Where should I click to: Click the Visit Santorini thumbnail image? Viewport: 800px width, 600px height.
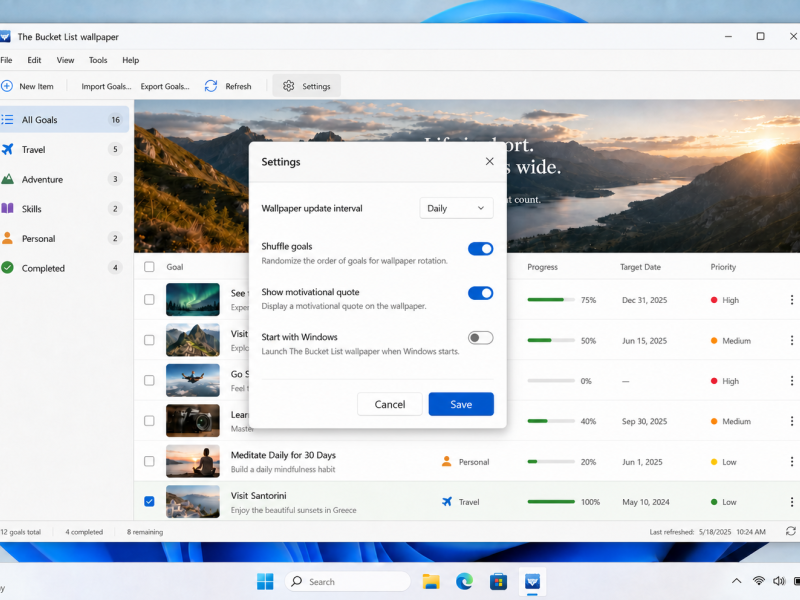[x=193, y=502]
